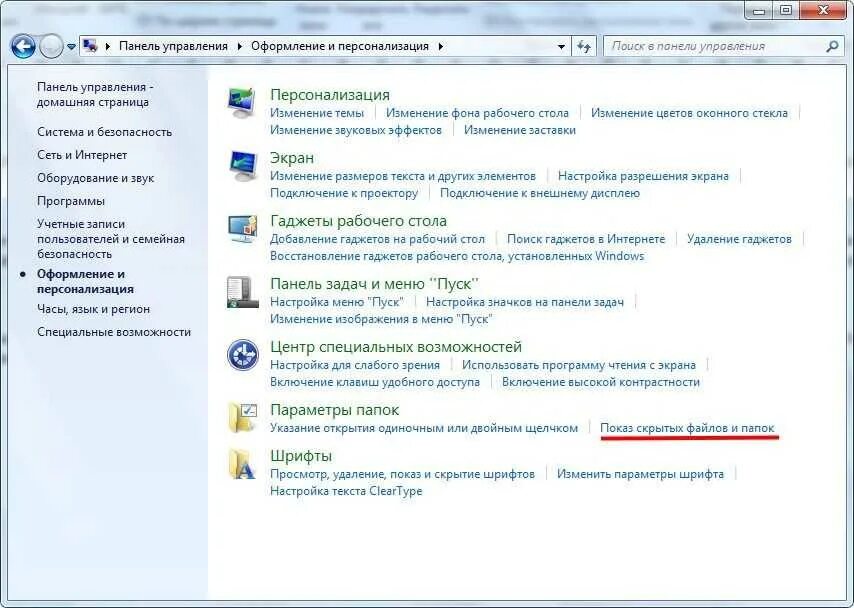Select Оформление и персонализация in sidebar
This screenshot has width=854, height=608.
tap(86, 282)
